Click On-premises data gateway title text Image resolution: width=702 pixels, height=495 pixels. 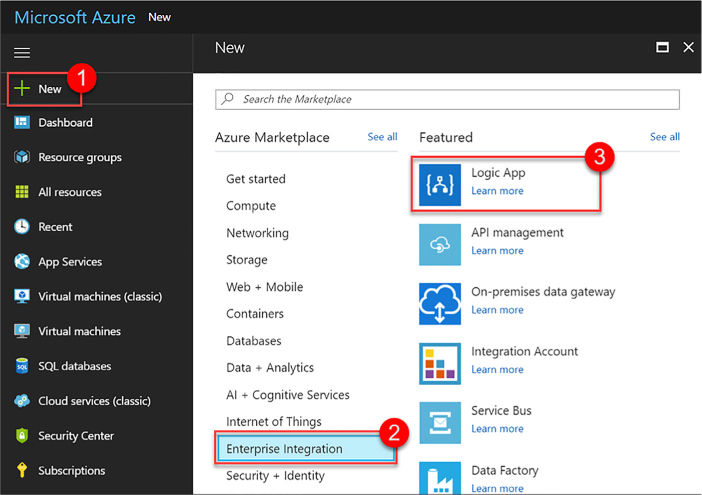[543, 292]
